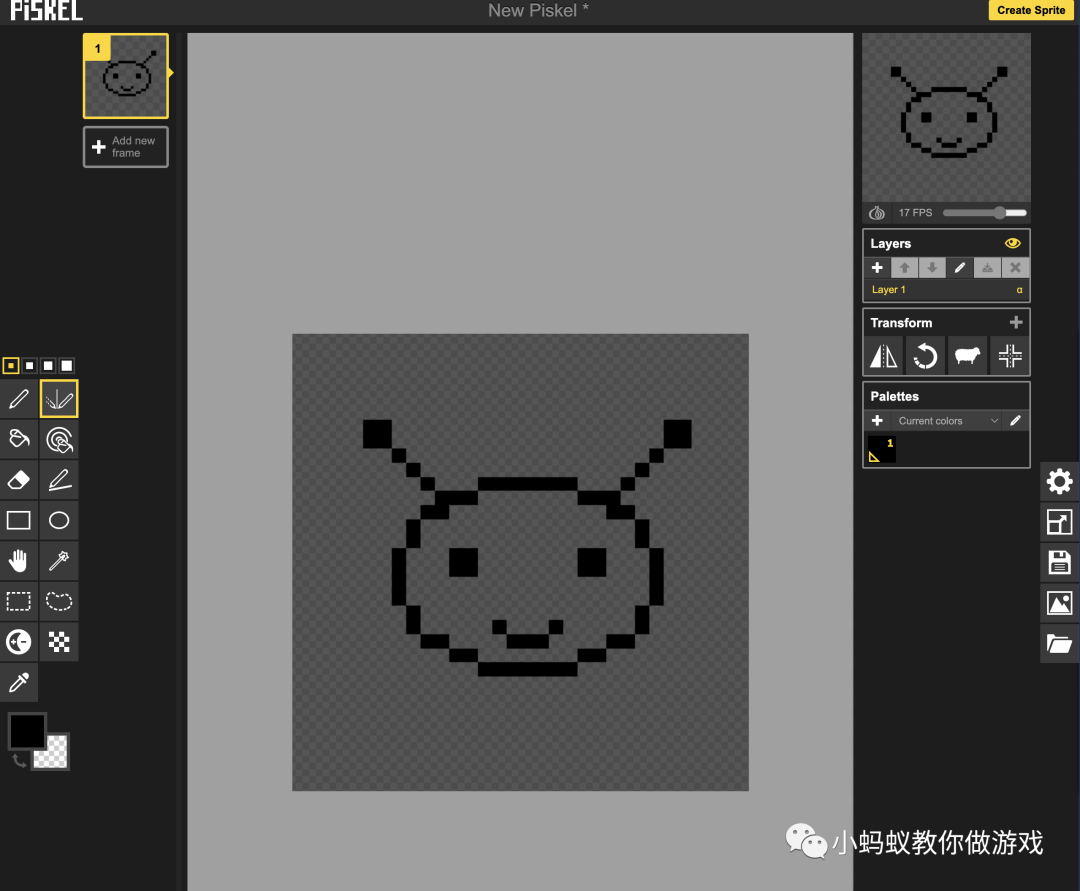Image resolution: width=1080 pixels, height=891 pixels.
Task: Select the Color picker eyedropper tool
Action: click(19, 682)
